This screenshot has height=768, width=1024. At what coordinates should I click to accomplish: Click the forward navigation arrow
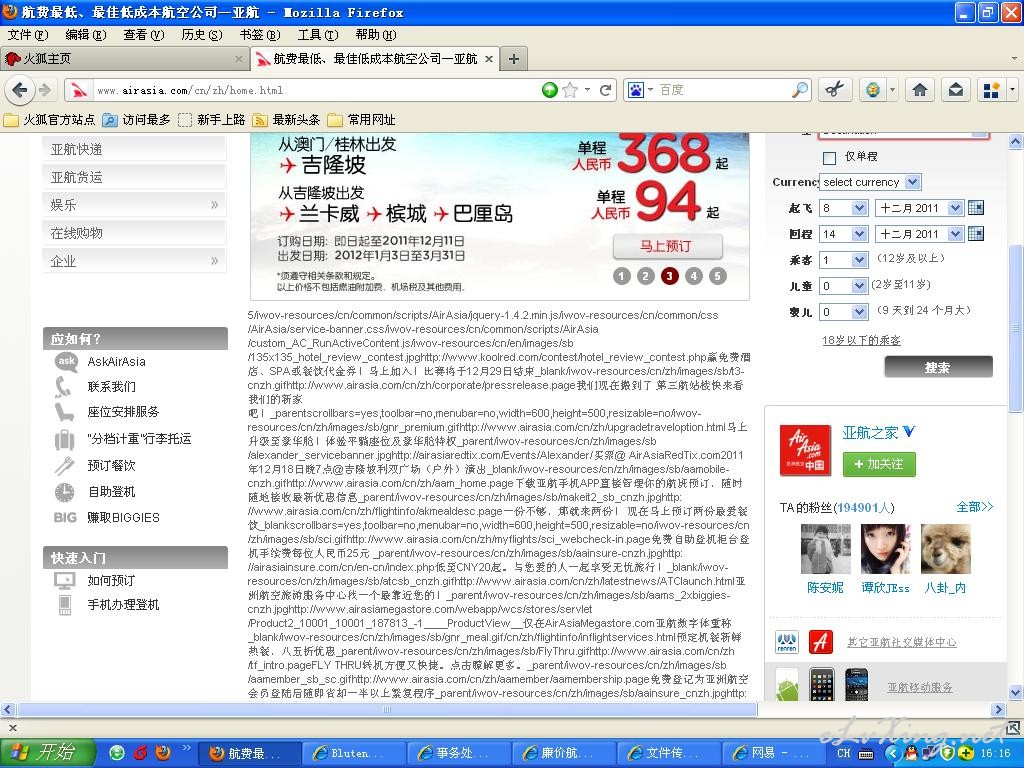pos(44,89)
